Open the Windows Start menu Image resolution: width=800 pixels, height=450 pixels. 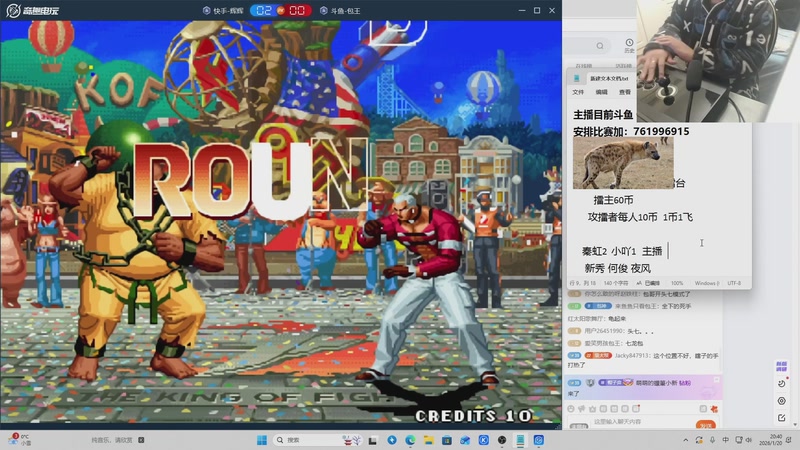click(x=262, y=440)
